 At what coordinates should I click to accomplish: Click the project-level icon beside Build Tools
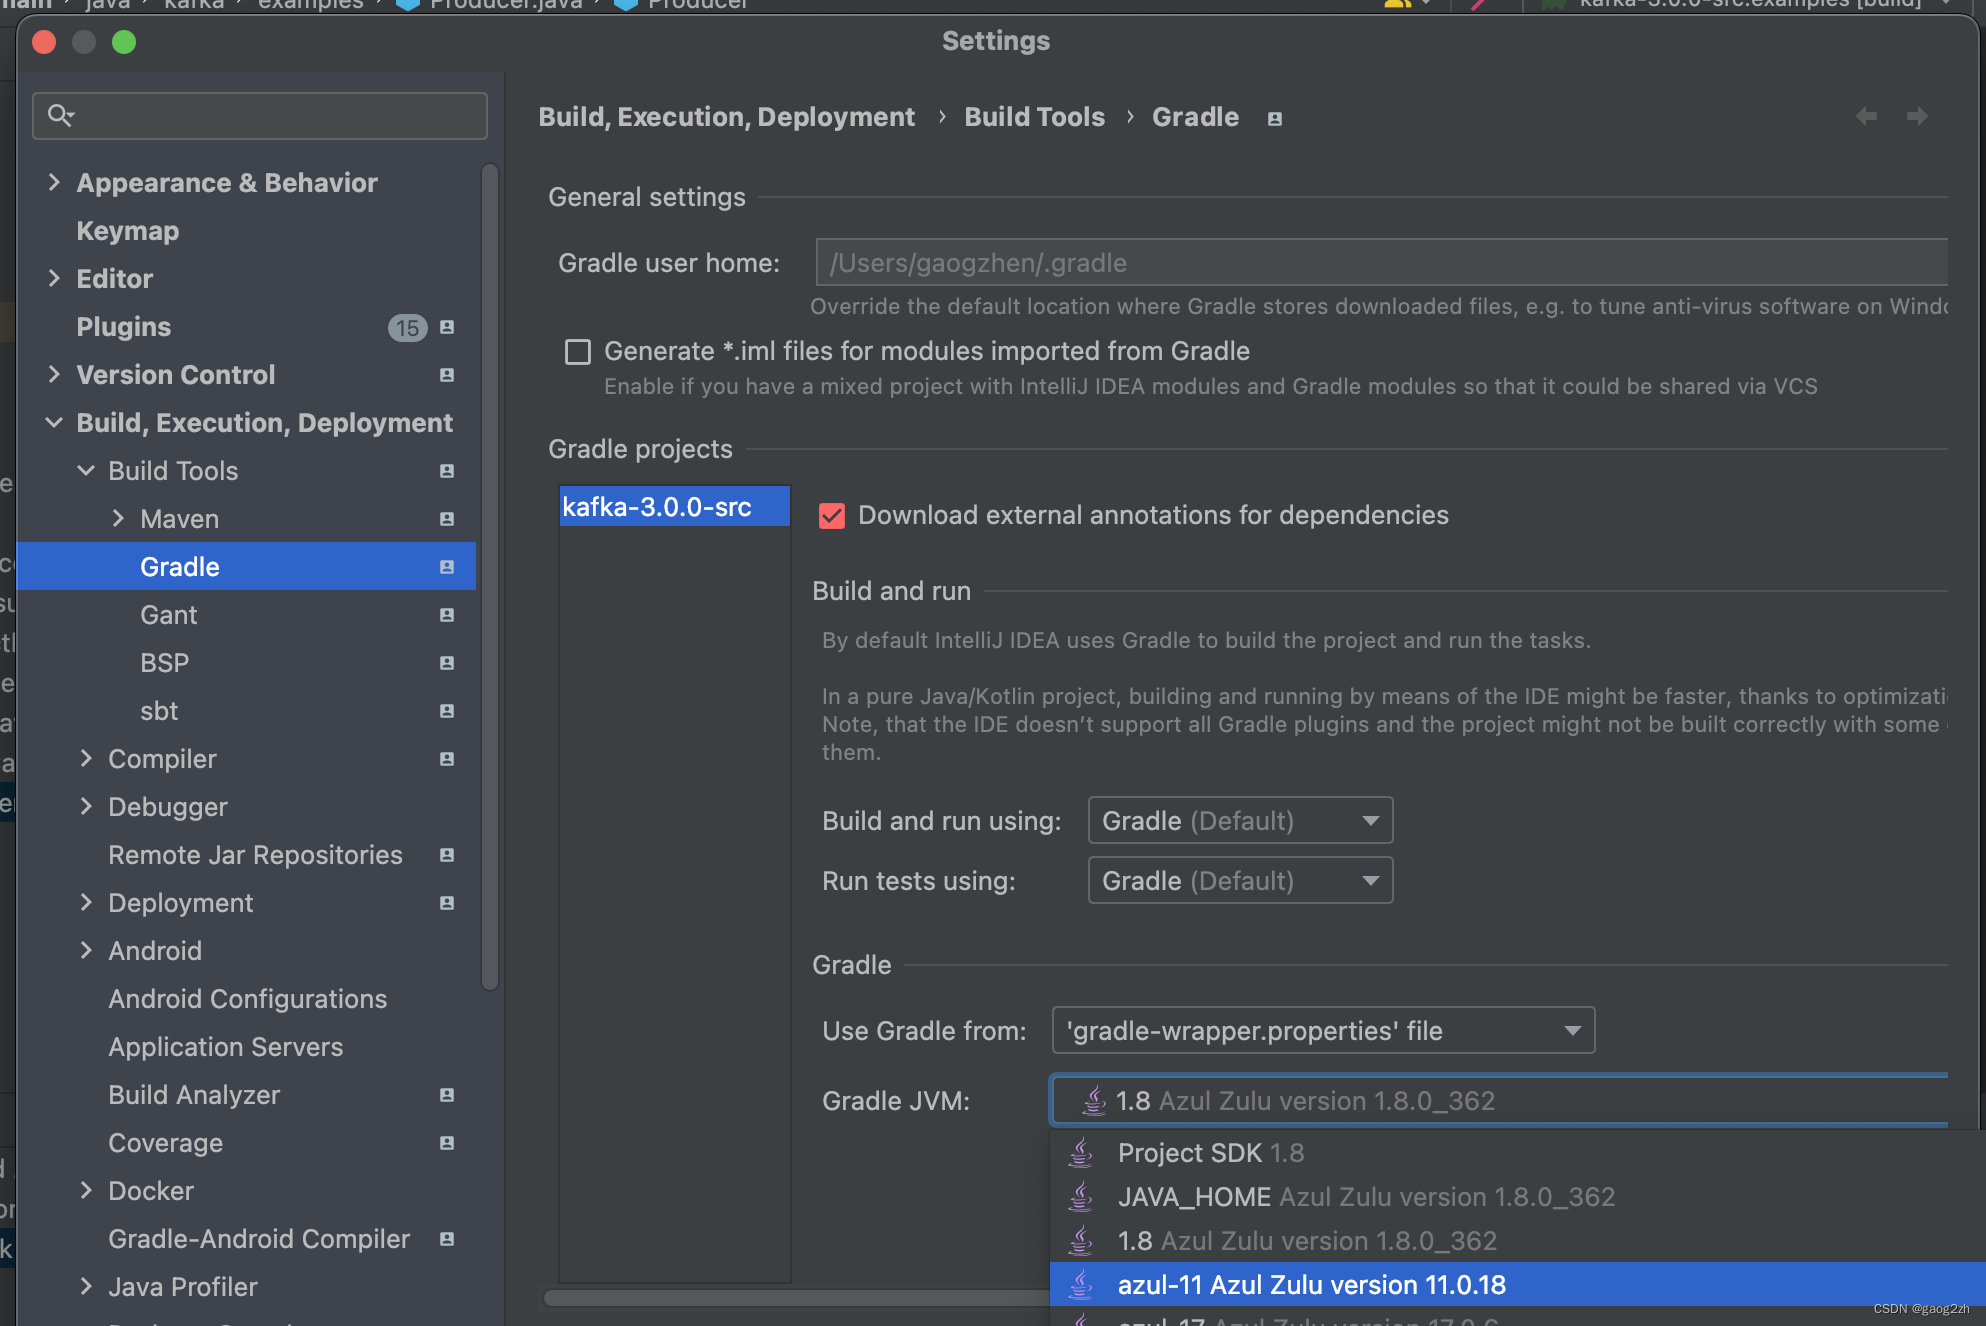pos(447,471)
